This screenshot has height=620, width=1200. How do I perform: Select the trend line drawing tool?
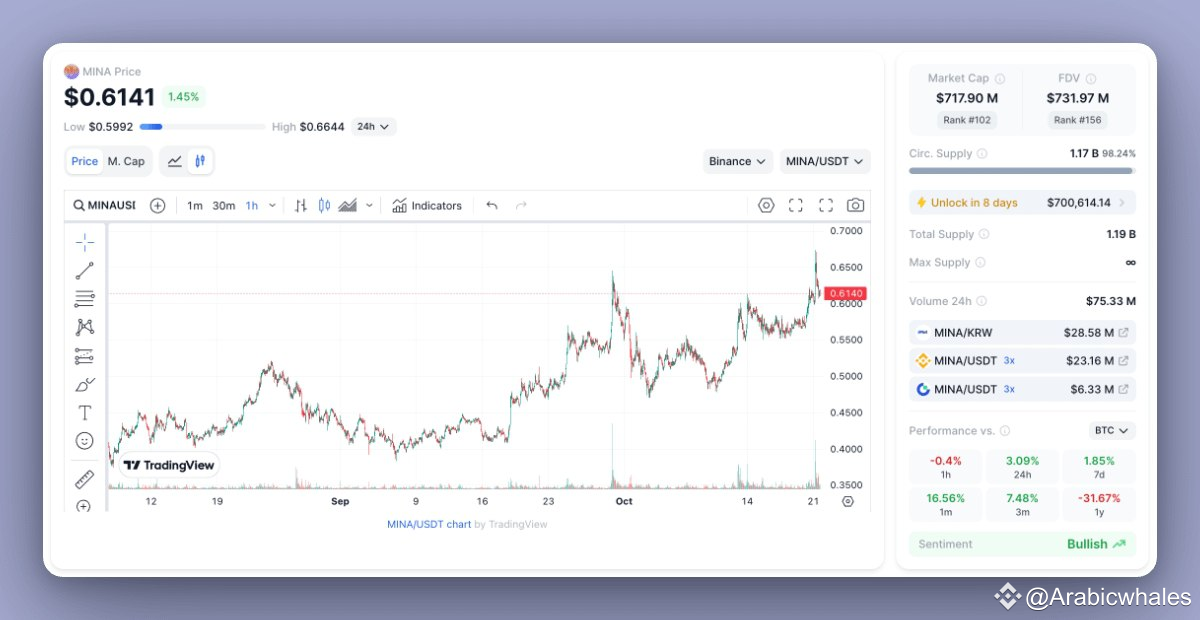[84, 270]
